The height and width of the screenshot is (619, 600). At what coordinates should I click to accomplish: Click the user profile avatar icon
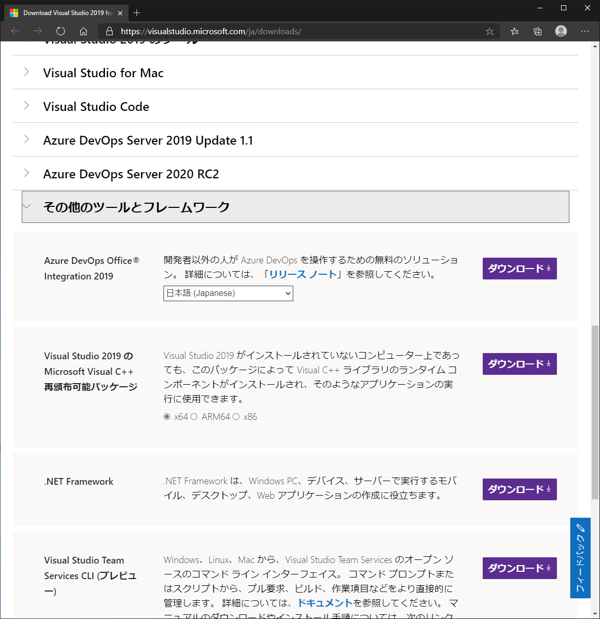(x=561, y=31)
